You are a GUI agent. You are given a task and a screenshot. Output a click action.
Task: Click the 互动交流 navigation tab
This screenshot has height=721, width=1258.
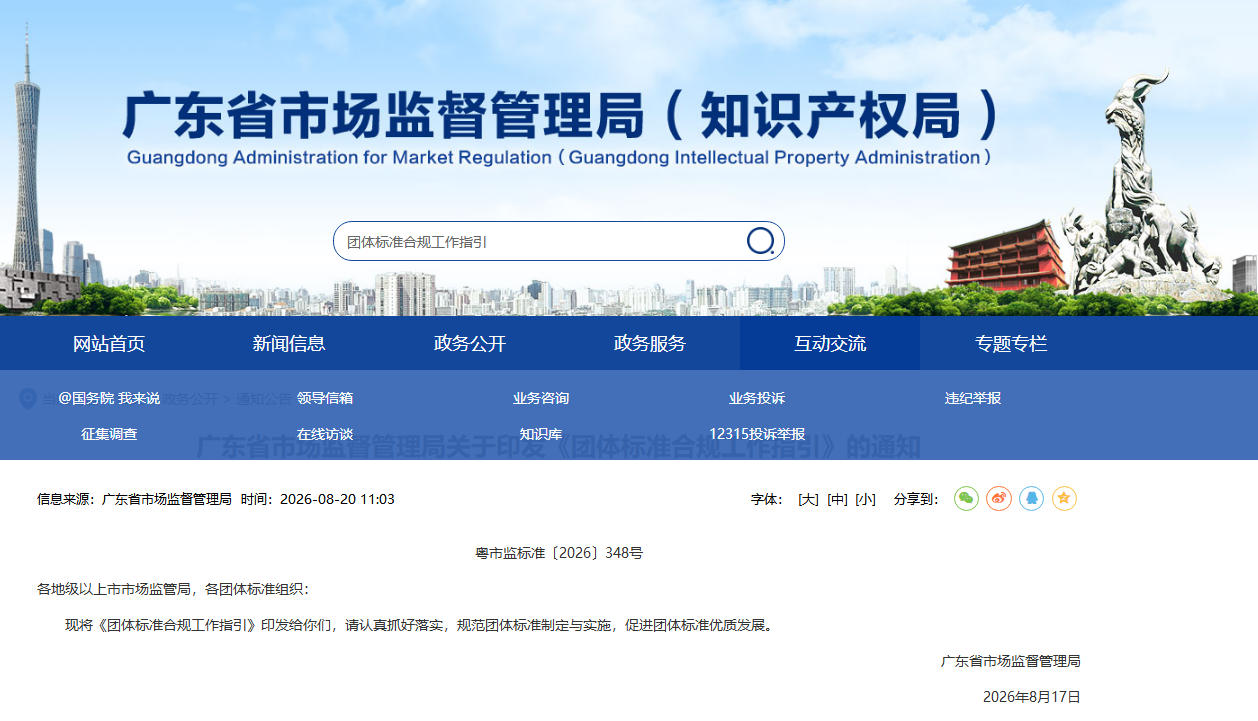[830, 343]
